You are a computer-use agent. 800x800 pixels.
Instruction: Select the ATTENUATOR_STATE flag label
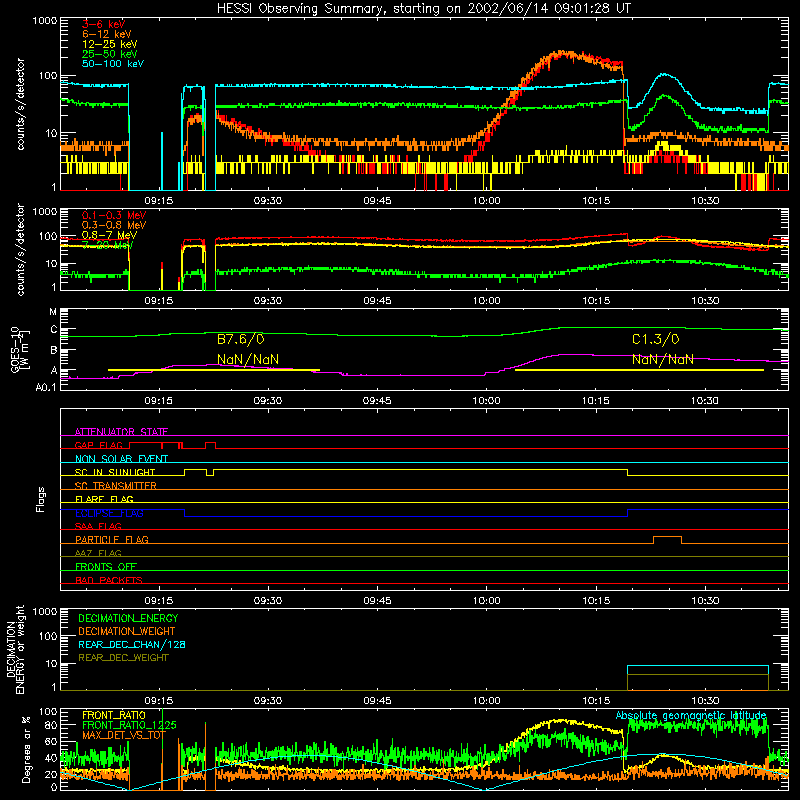tap(121, 432)
